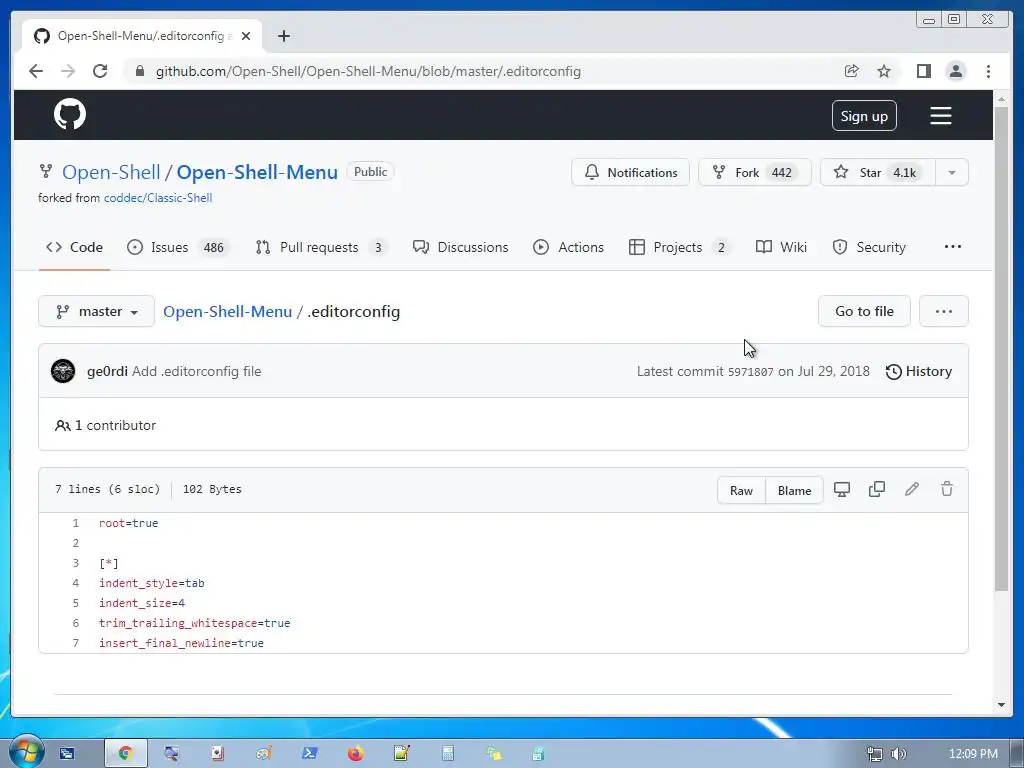Click the Sign up button

[864, 116]
